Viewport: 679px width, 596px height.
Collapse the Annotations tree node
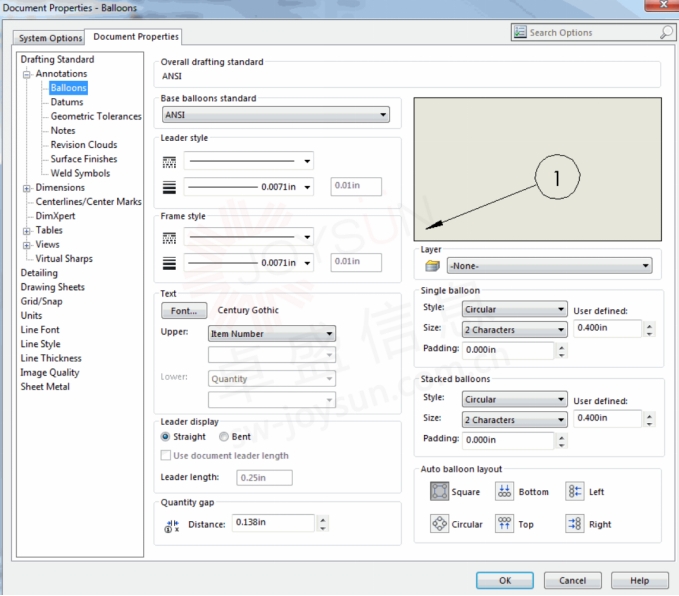(x=27, y=74)
